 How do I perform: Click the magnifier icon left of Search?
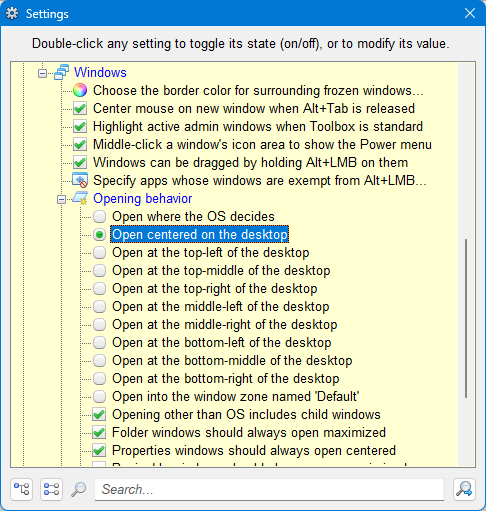pos(79,489)
